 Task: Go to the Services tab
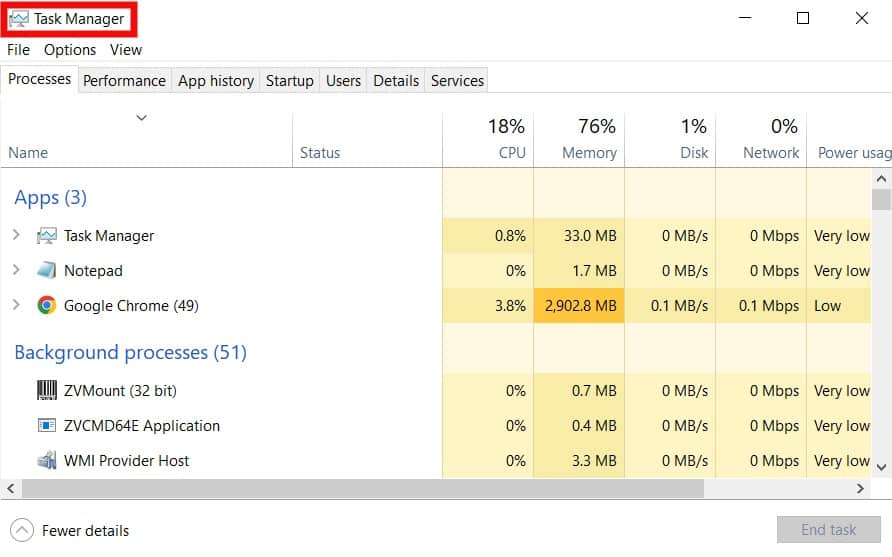(x=457, y=81)
